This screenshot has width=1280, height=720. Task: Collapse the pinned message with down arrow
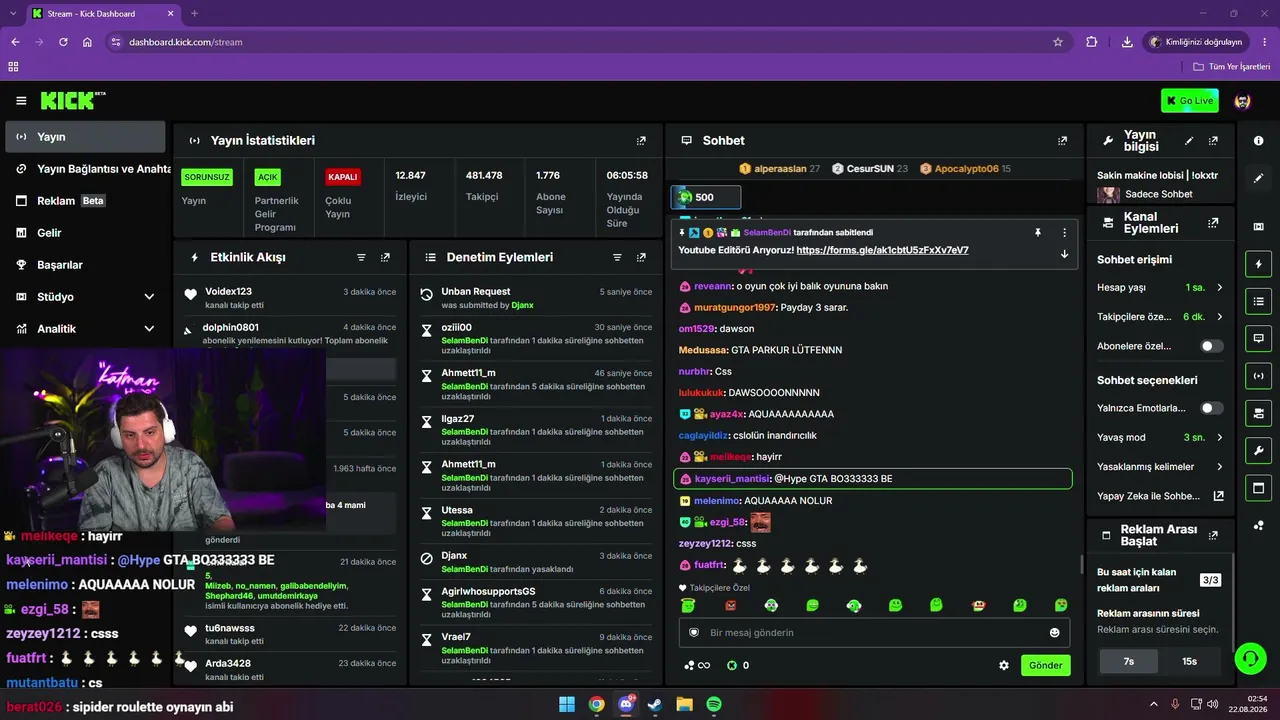pos(1064,254)
